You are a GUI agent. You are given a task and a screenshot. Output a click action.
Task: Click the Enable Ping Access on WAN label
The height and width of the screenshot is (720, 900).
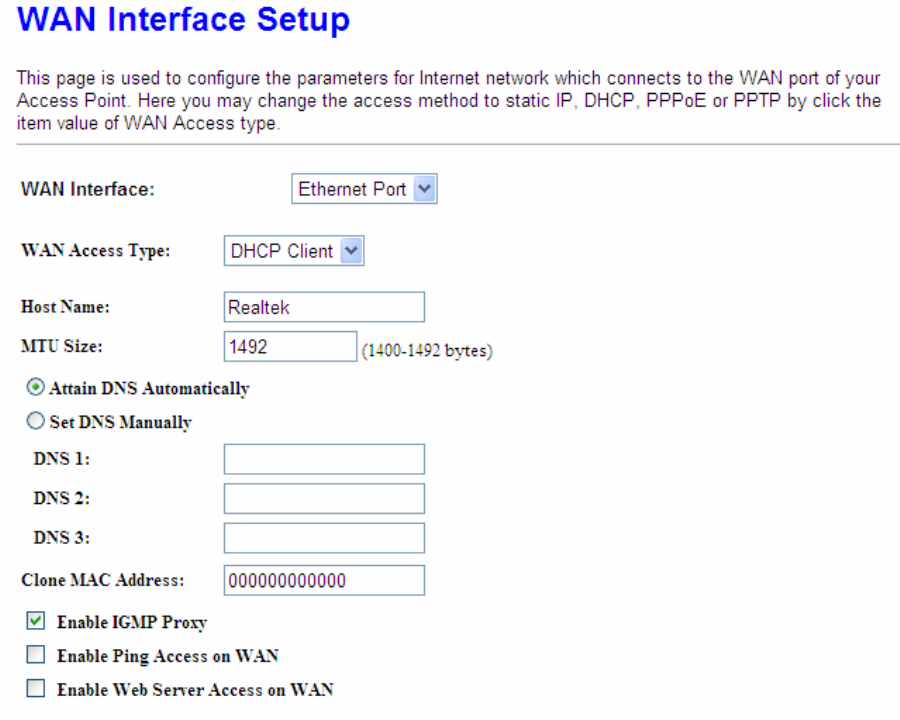click(168, 656)
